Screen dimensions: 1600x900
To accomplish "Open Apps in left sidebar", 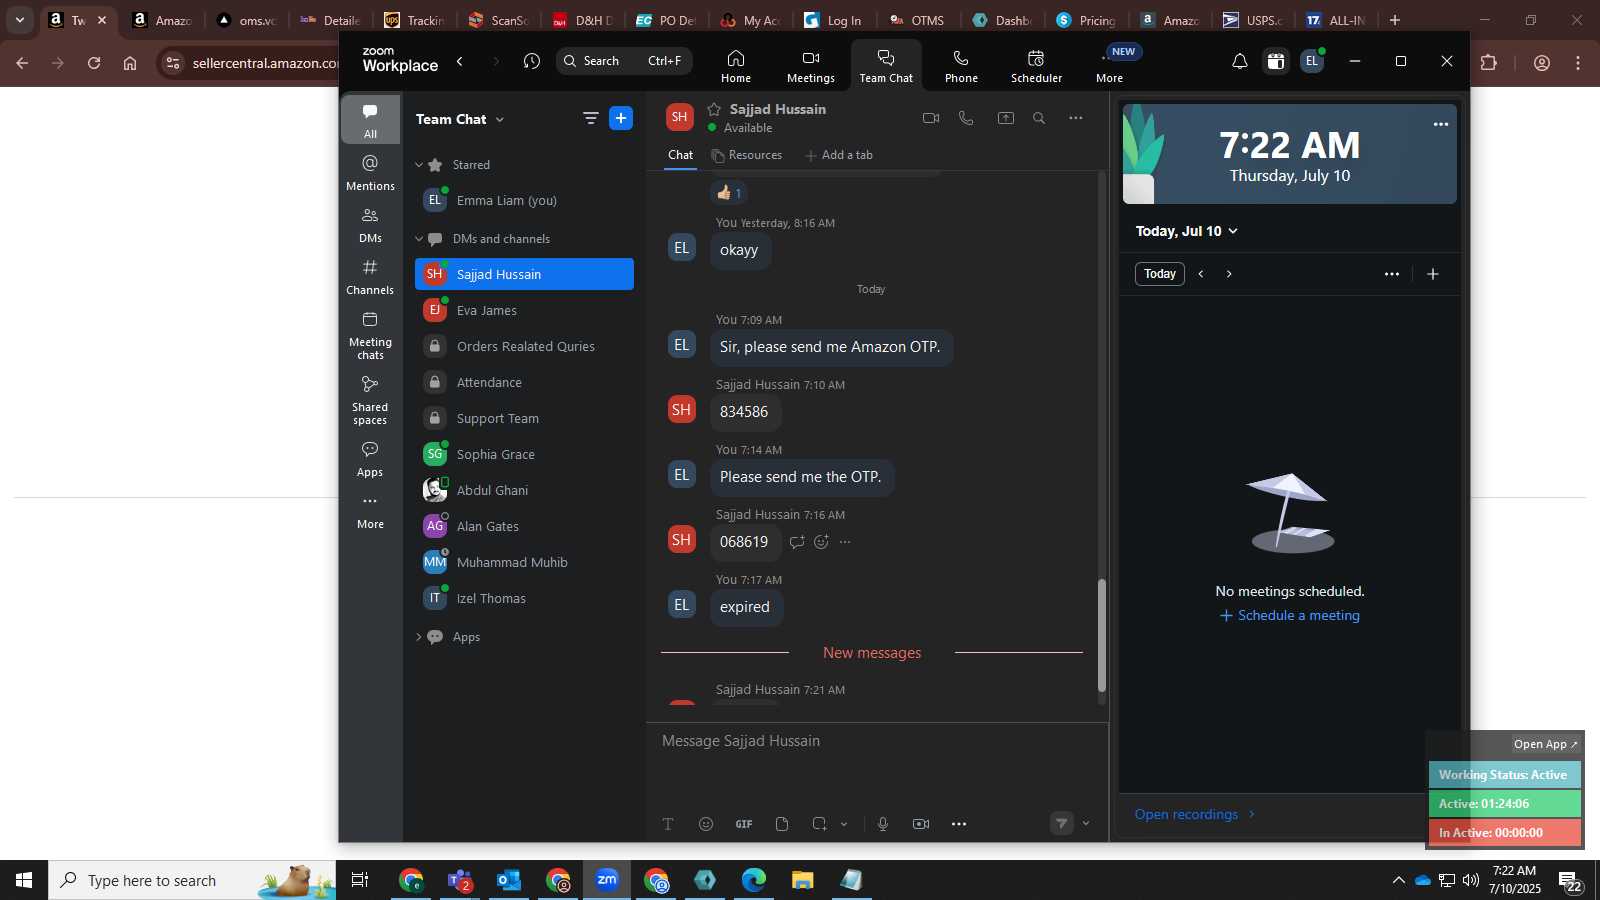I will point(370,459).
